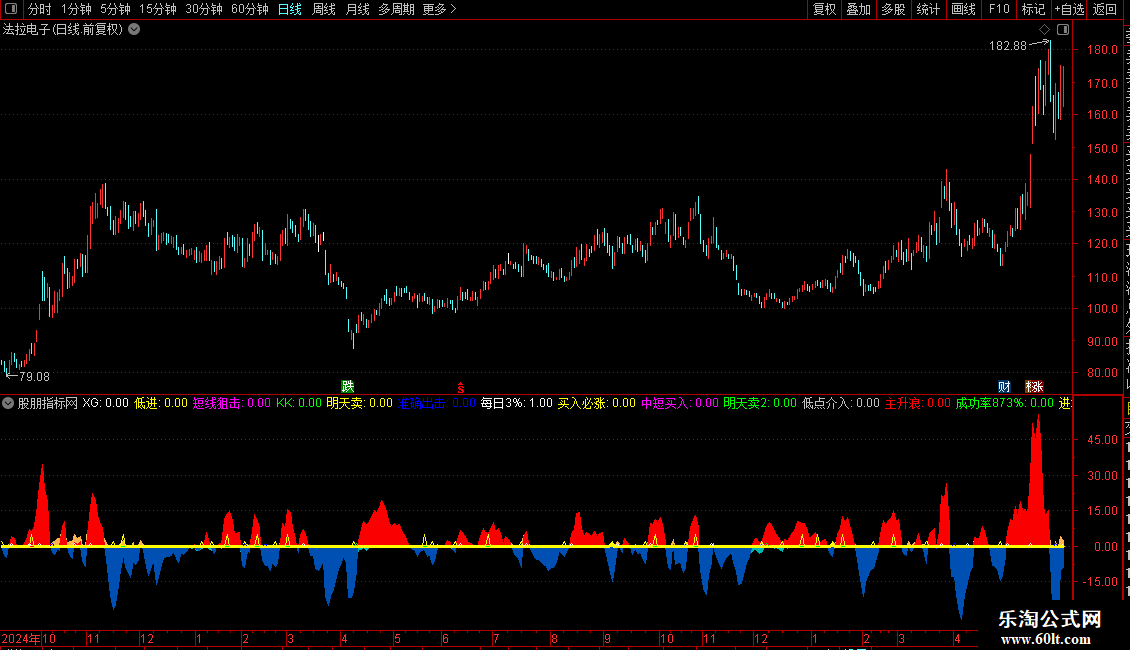The width and height of the screenshot is (1130, 650).
Task: Click the 2024年 date axis label
Action: pos(21,638)
